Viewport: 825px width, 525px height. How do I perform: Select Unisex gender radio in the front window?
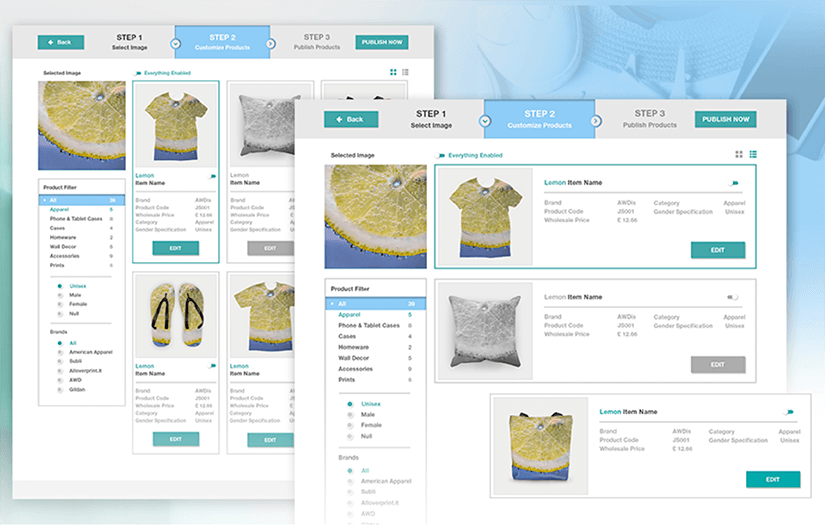click(x=350, y=404)
